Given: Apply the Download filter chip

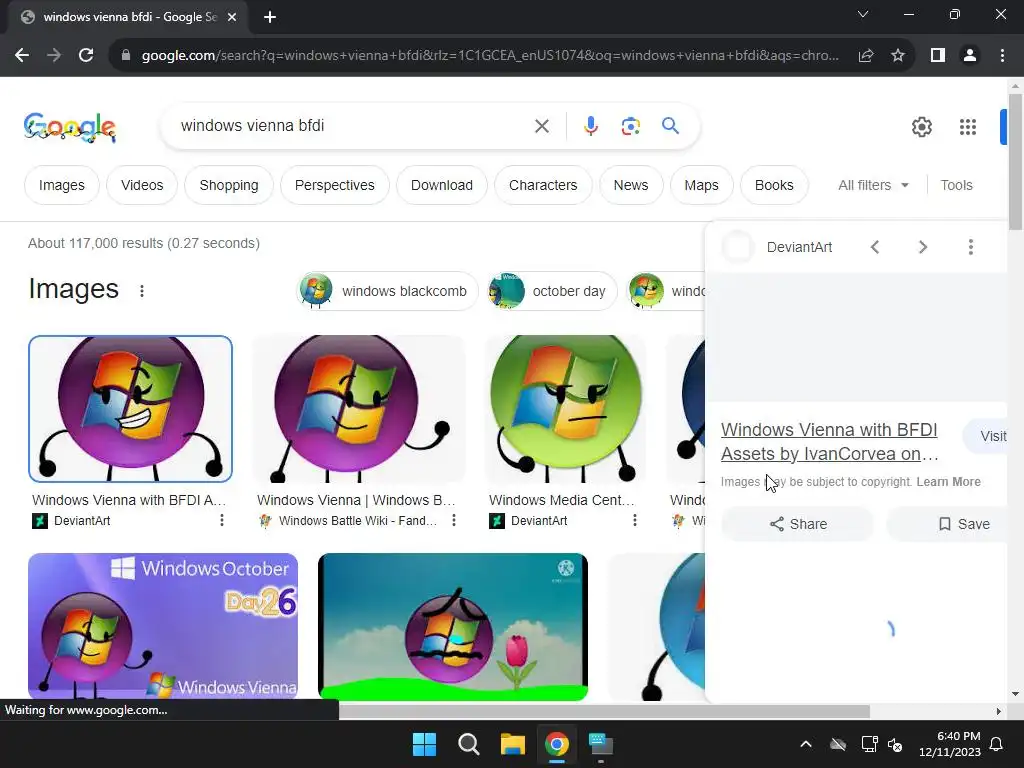Looking at the screenshot, I should (441, 185).
